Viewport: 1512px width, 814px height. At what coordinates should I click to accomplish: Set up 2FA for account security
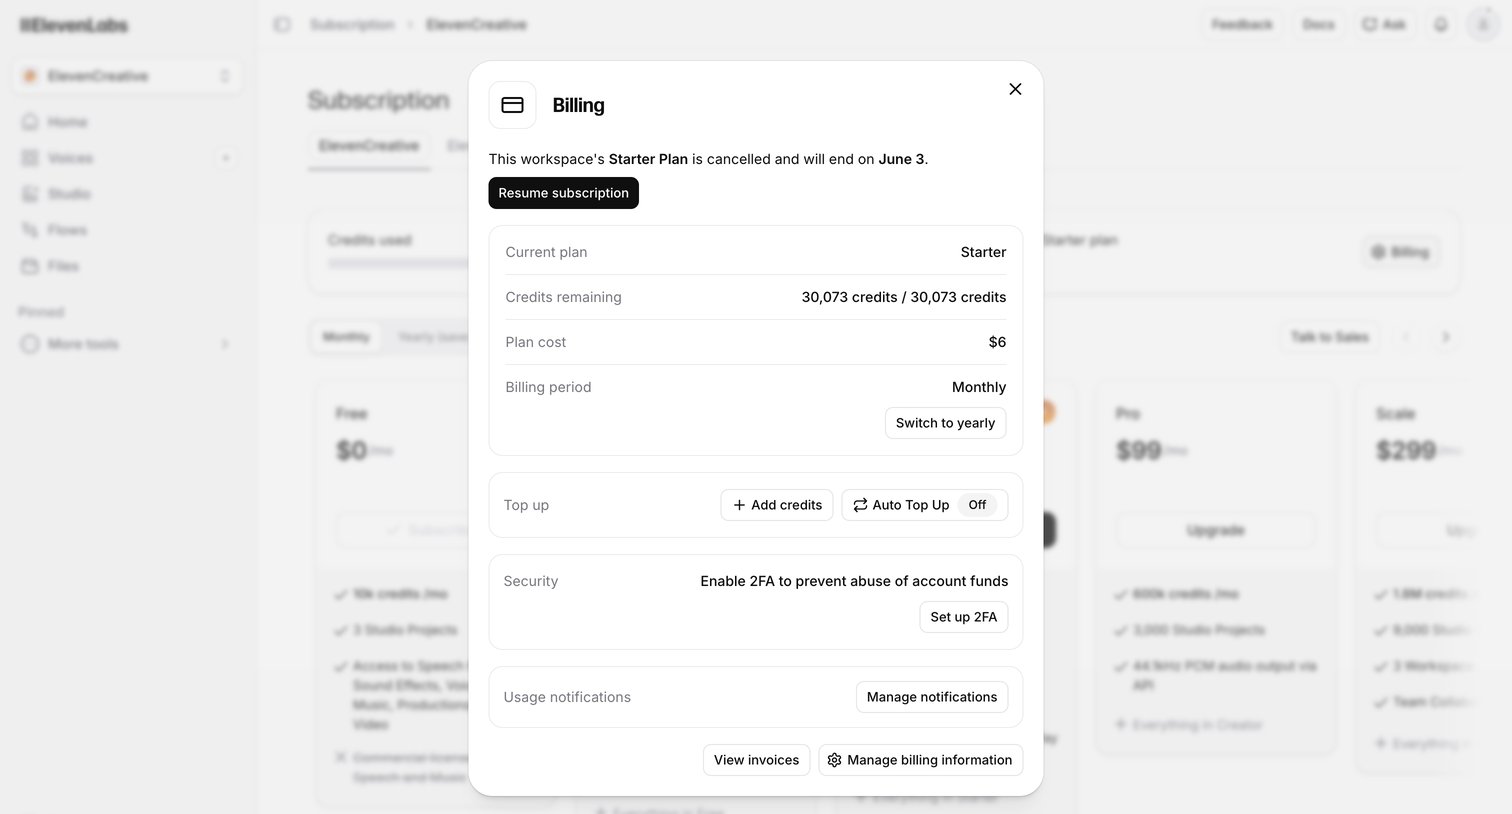963,617
